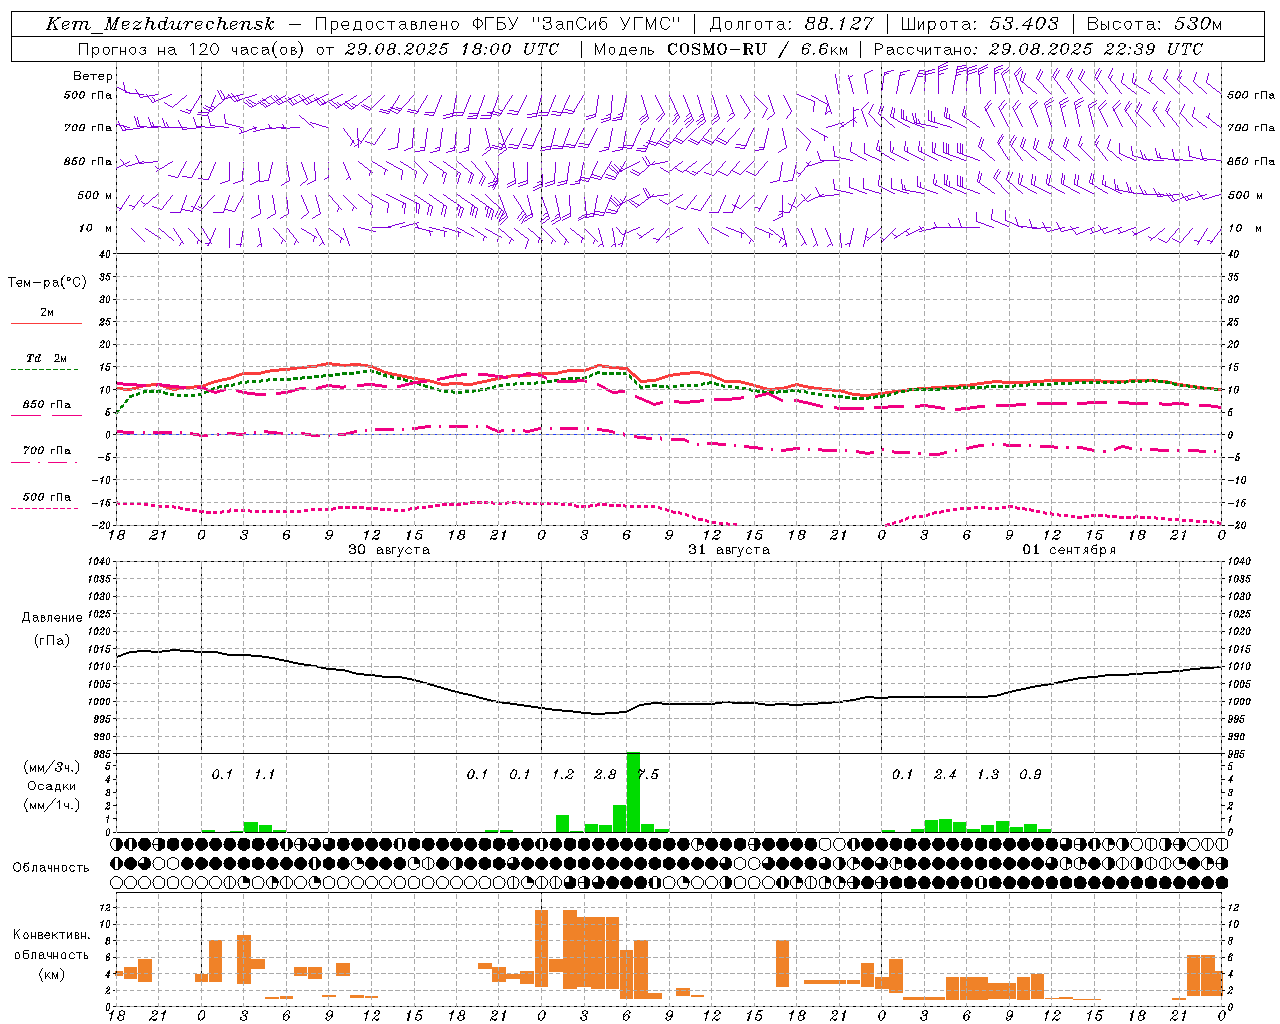Click the model name COSMO-RU / 6.6км
The height and width of the screenshot is (1024, 1280).
pyautogui.click(x=758, y=49)
